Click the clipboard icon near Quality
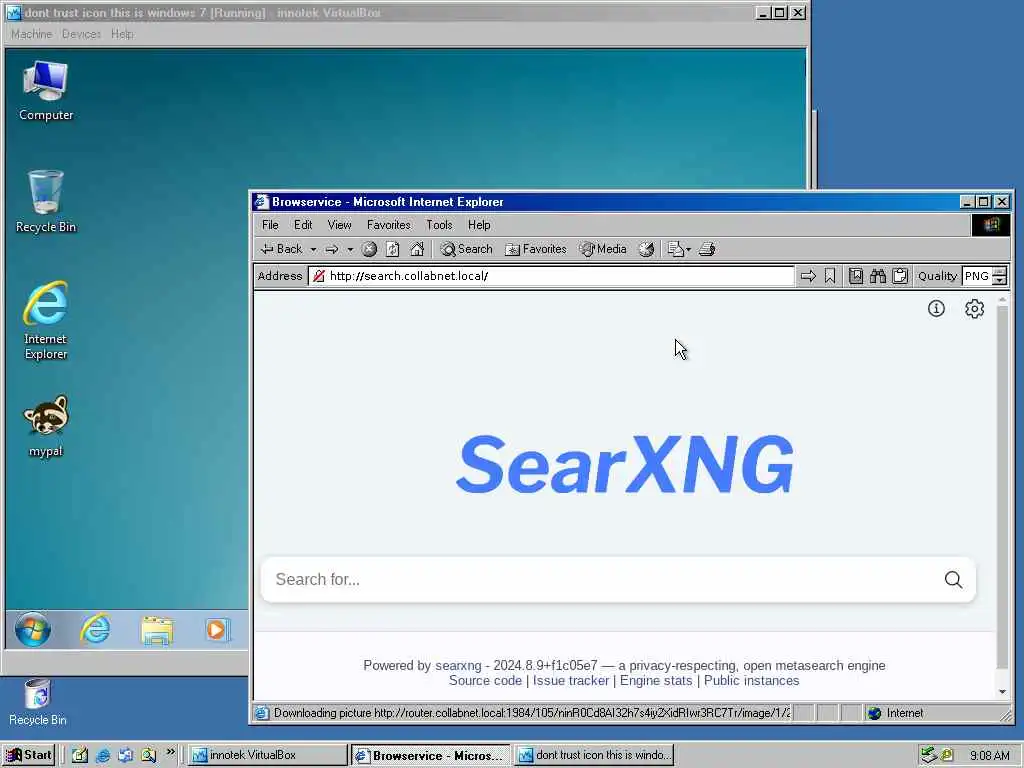The width and height of the screenshot is (1024, 768). point(900,276)
